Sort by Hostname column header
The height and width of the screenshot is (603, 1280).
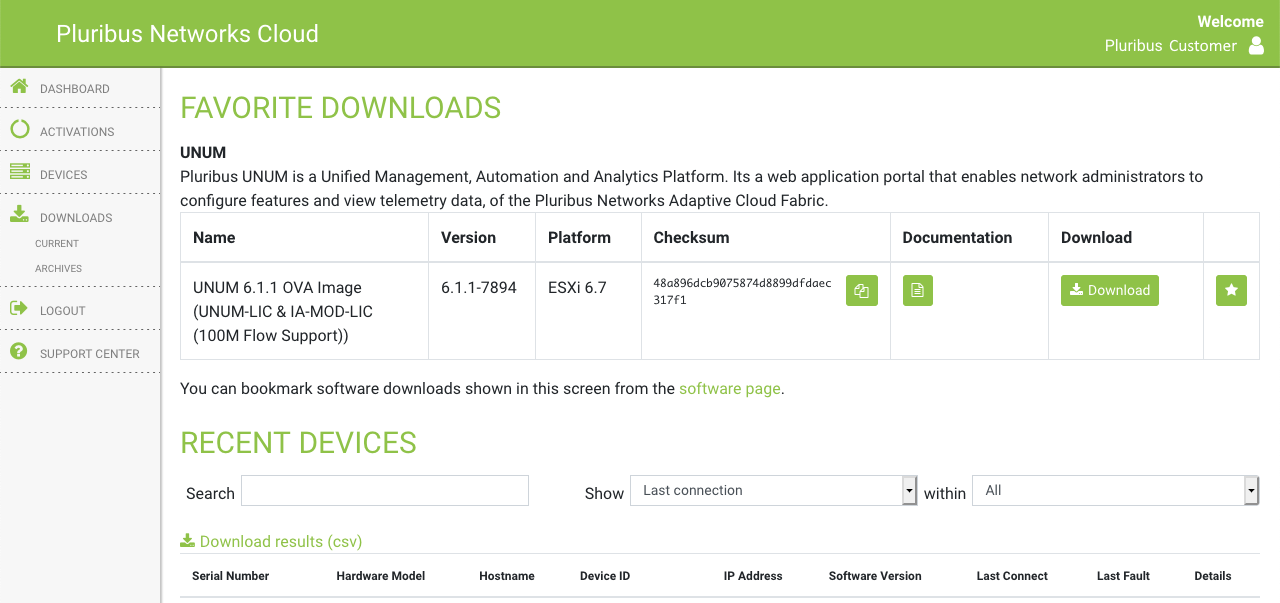point(507,576)
